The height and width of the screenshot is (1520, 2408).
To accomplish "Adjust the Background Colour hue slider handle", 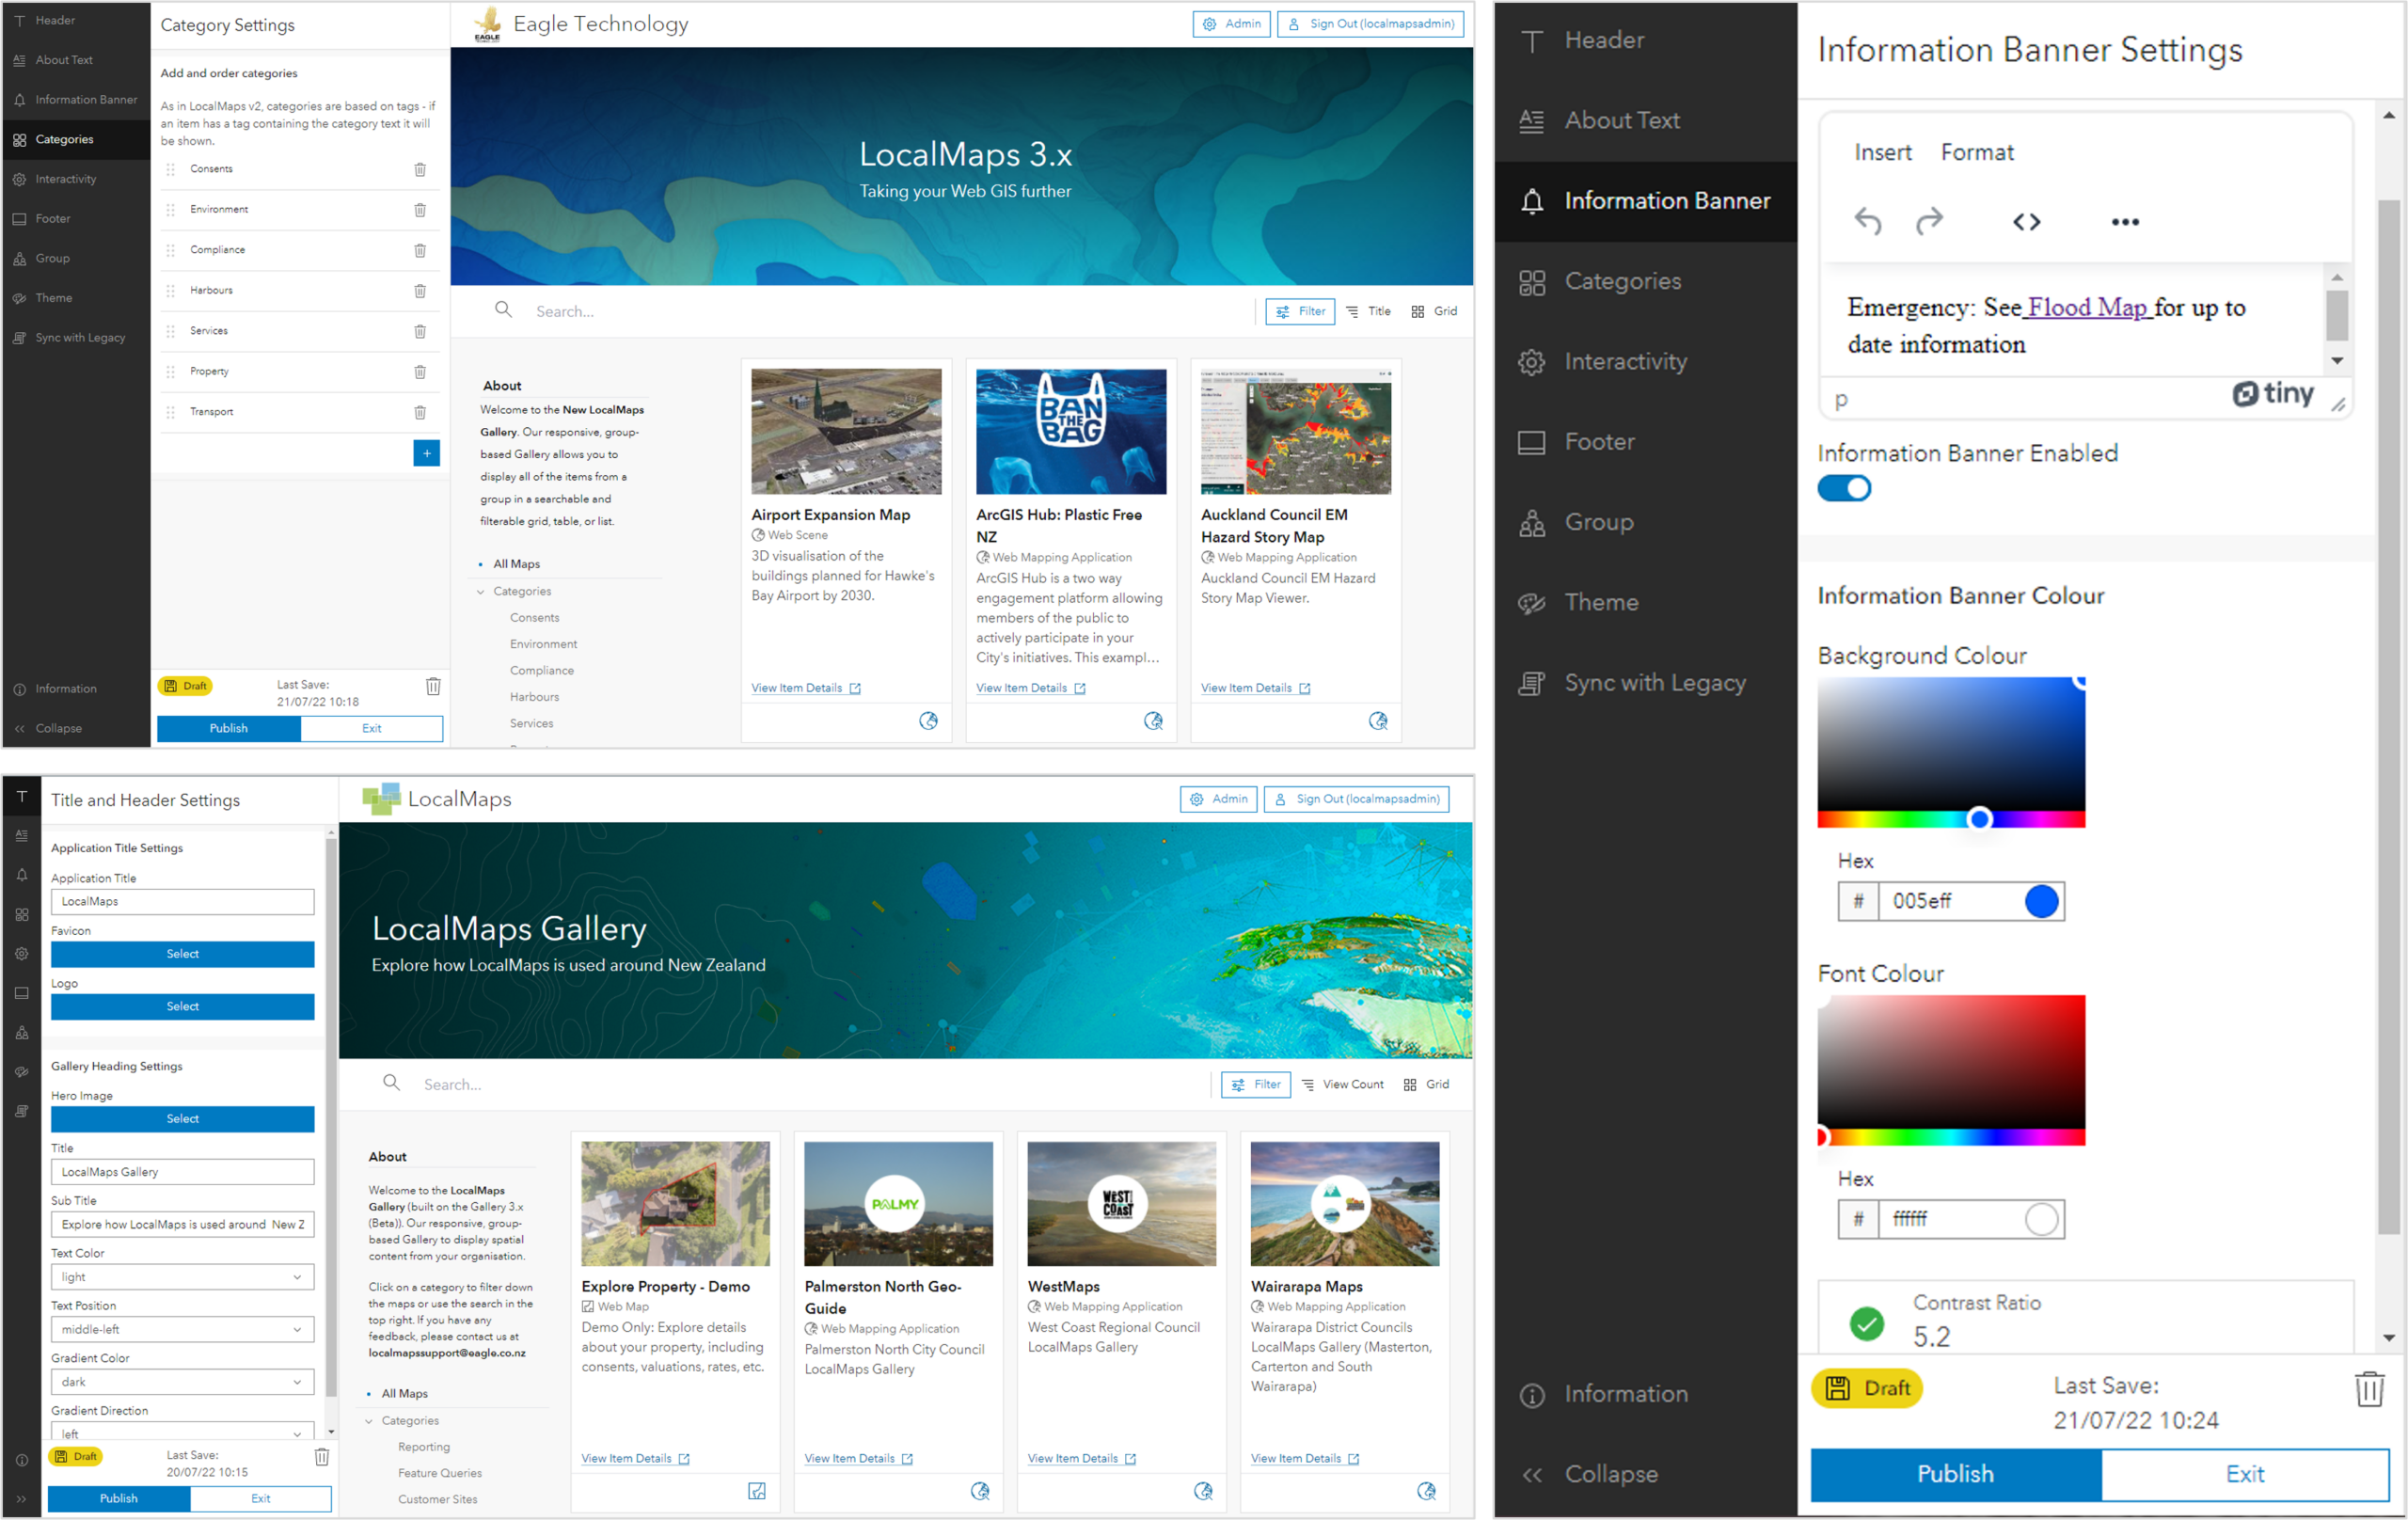I will (1979, 819).
